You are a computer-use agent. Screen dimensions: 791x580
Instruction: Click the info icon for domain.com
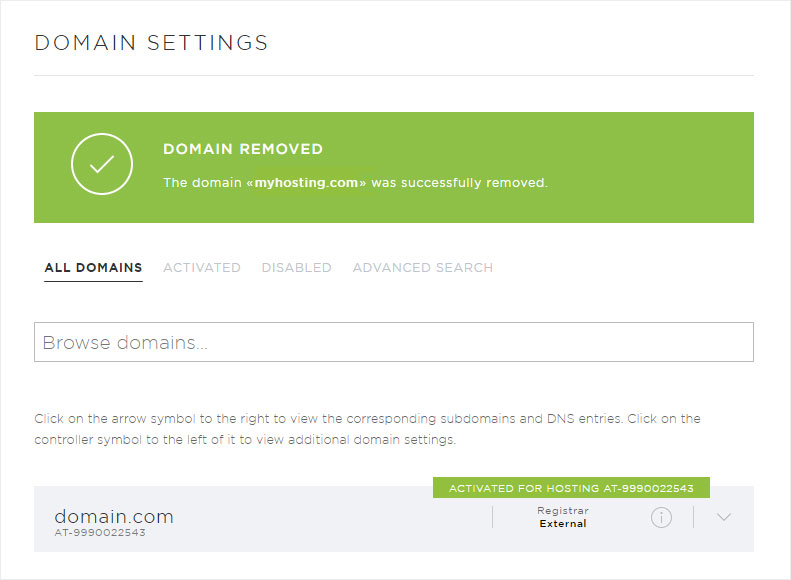coord(661,517)
